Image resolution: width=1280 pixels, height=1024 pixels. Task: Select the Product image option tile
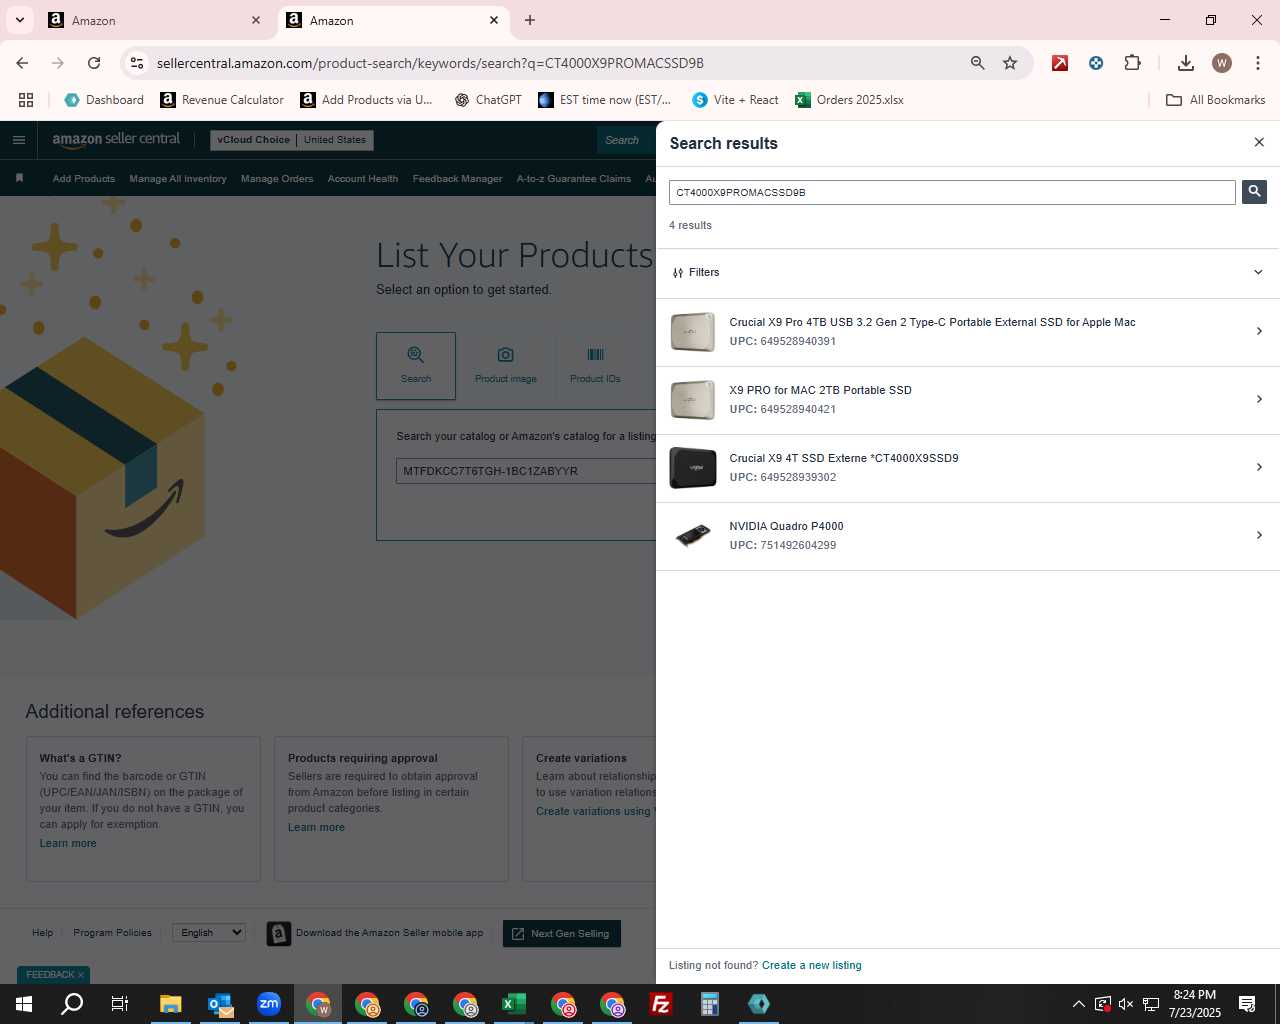tap(506, 365)
